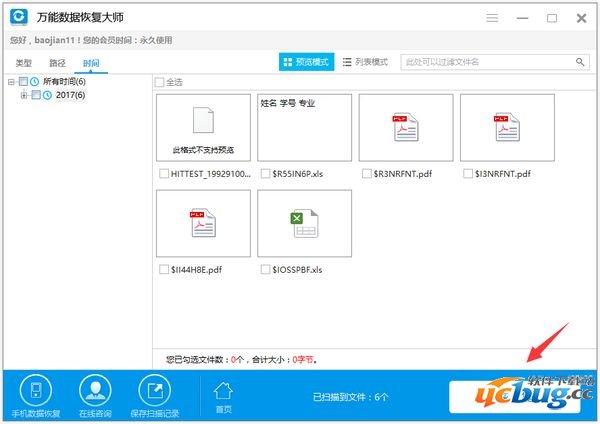This screenshot has width=600, height=424.
Task: Click clock icon beside 所有时间(6)
Action: coord(34,81)
